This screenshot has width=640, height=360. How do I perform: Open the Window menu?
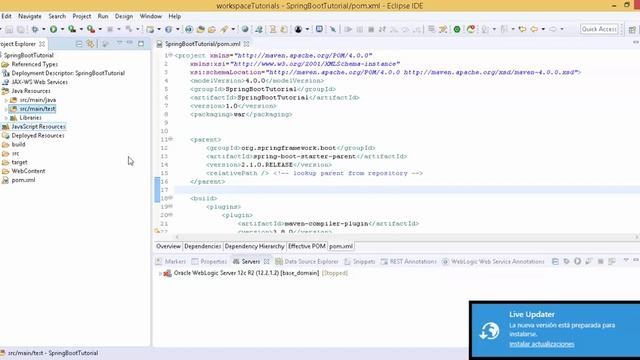click(151, 16)
